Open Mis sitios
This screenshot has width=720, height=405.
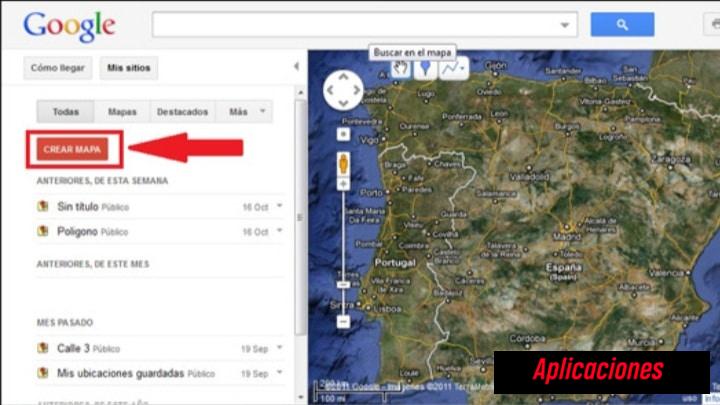129,68
